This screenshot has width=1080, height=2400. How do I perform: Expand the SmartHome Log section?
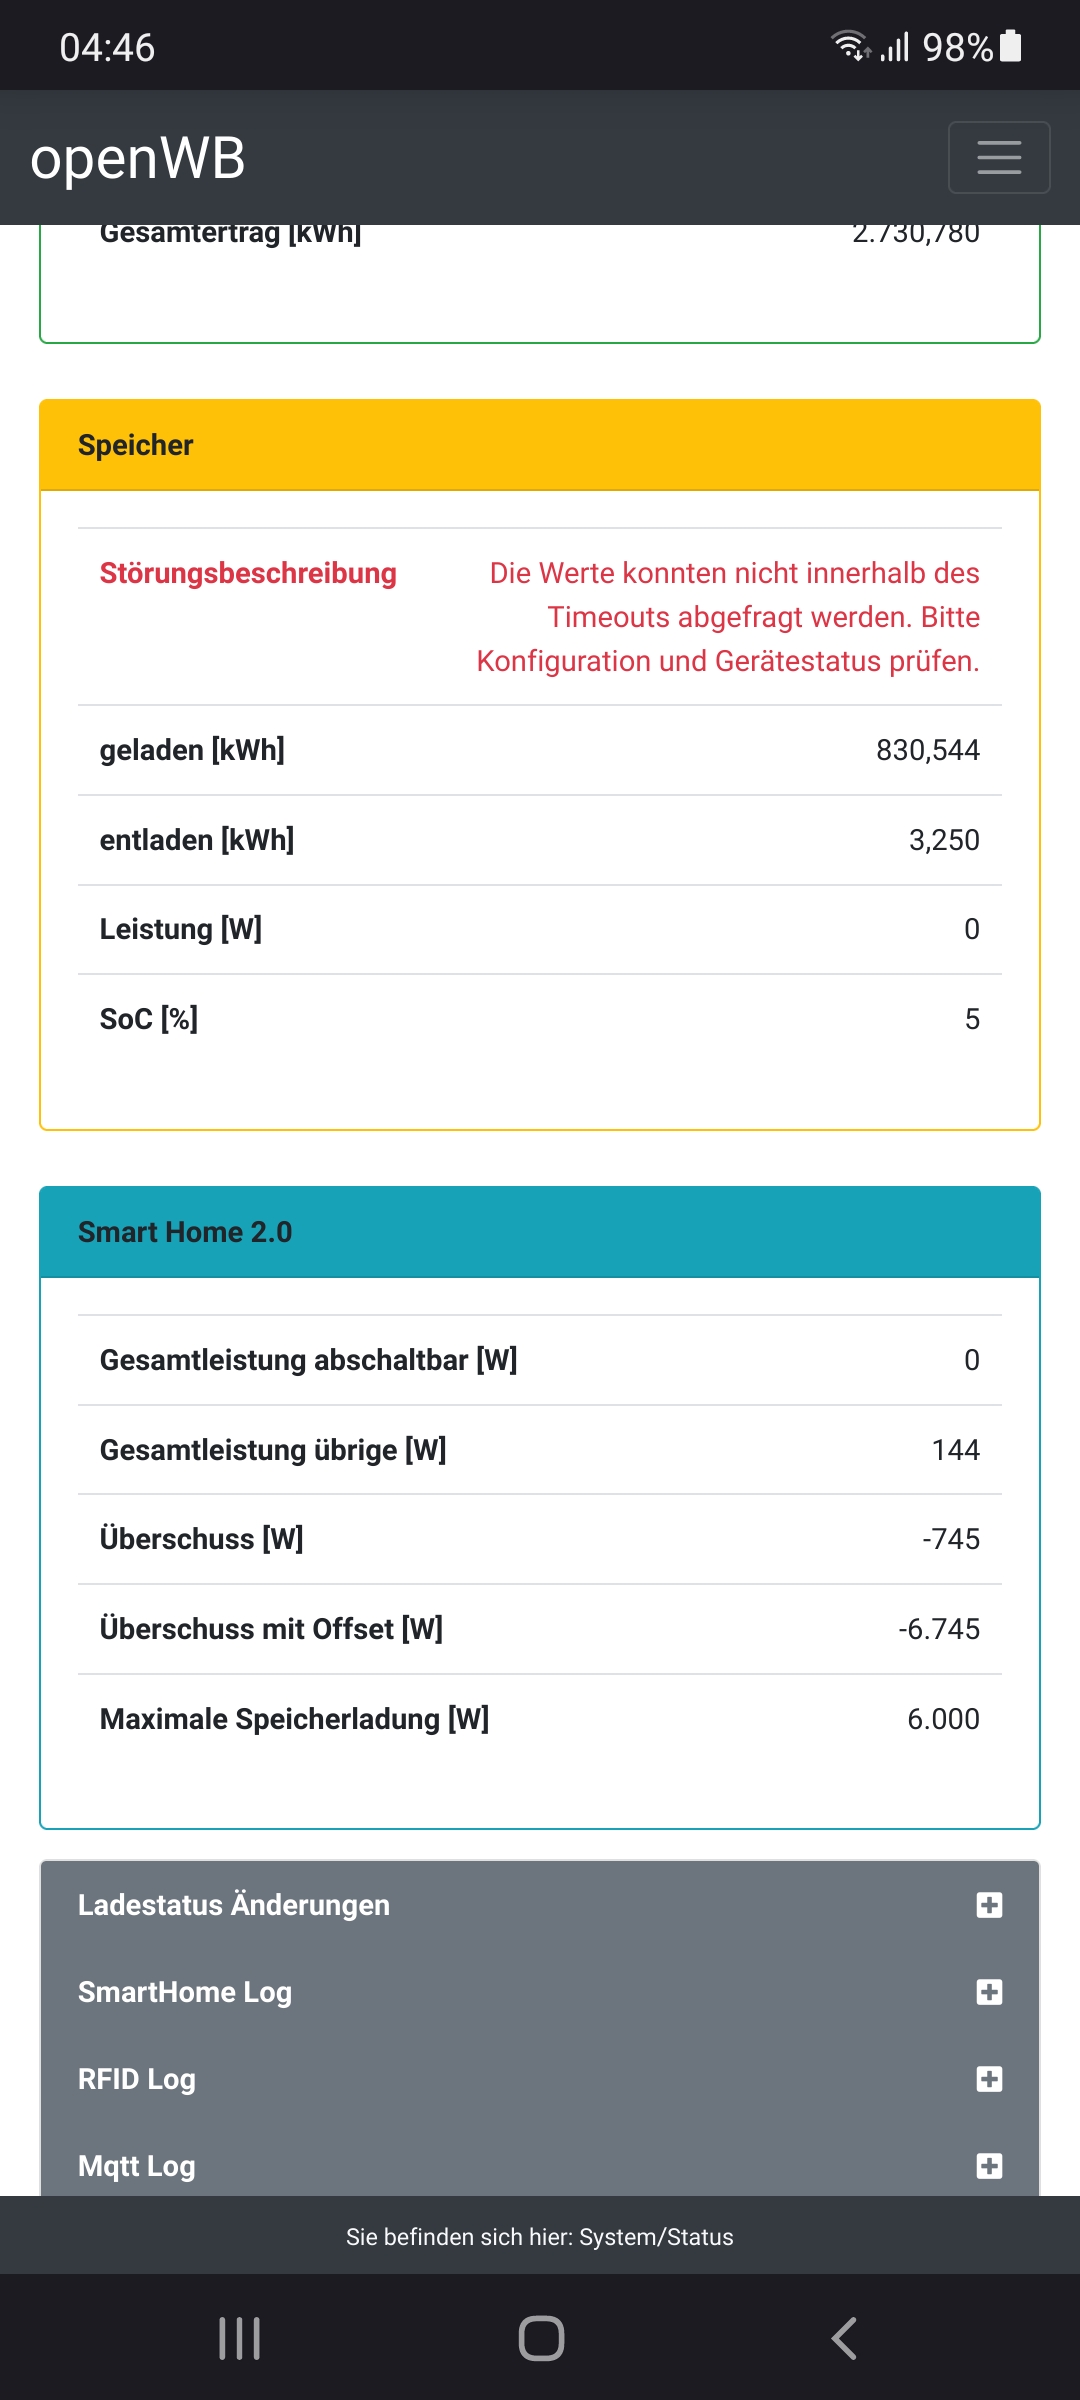[185, 1992]
